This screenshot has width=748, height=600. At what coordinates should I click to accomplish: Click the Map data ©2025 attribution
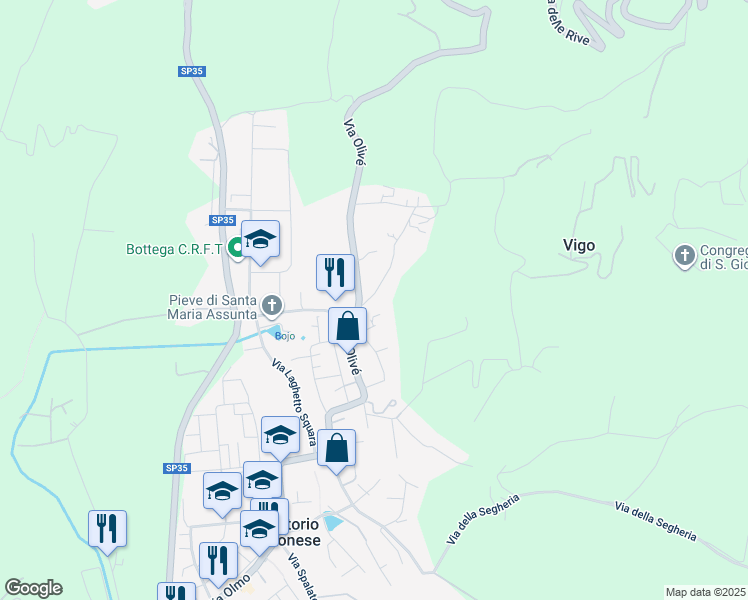pyautogui.click(x=706, y=593)
